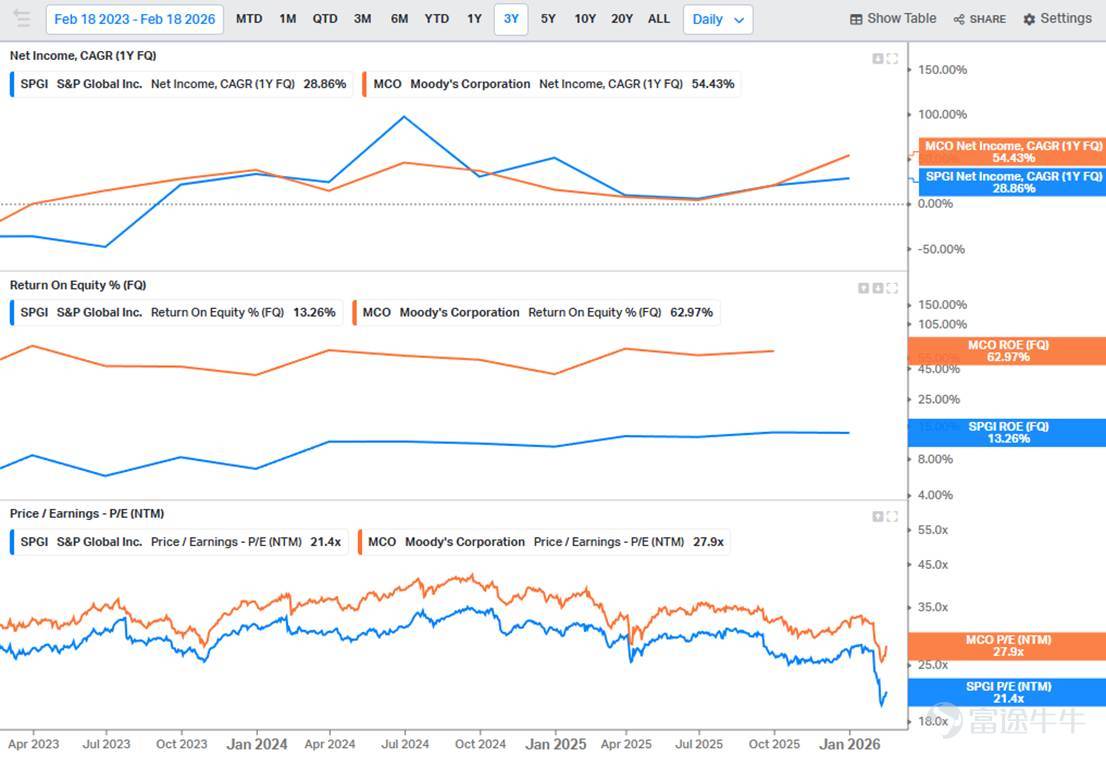Open the Settings label
This screenshot has height=757, width=1106.
tap(1066, 19)
